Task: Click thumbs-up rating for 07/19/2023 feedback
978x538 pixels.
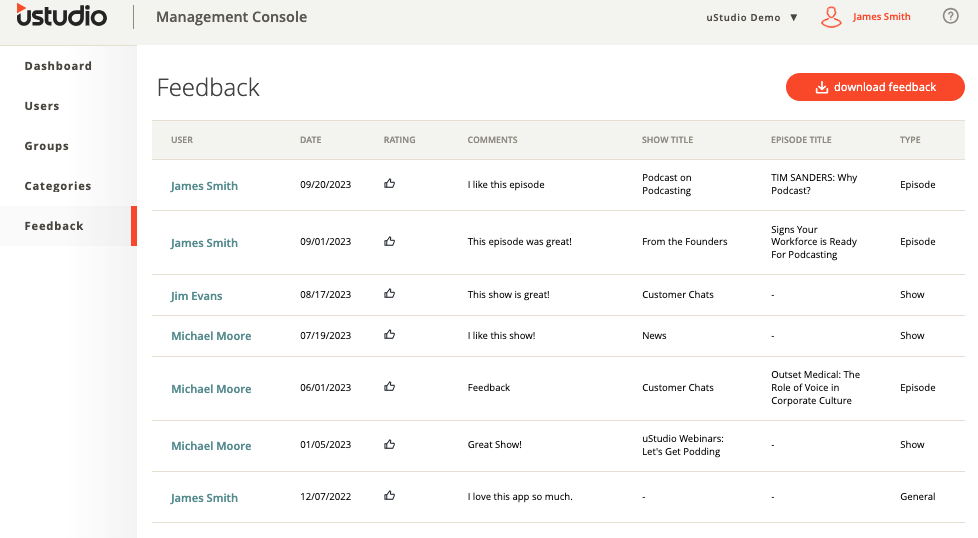Action: [390, 335]
